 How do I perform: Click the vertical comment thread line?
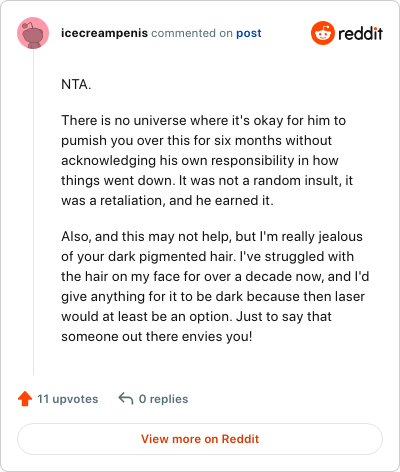point(33,212)
